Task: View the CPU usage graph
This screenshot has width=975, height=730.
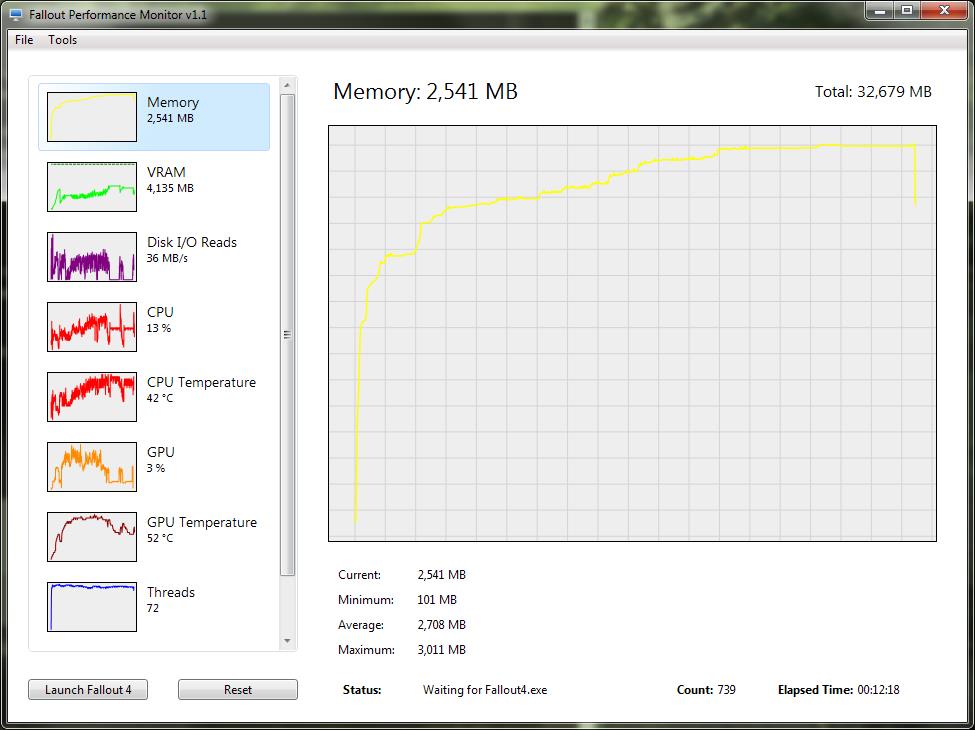Action: pos(154,326)
